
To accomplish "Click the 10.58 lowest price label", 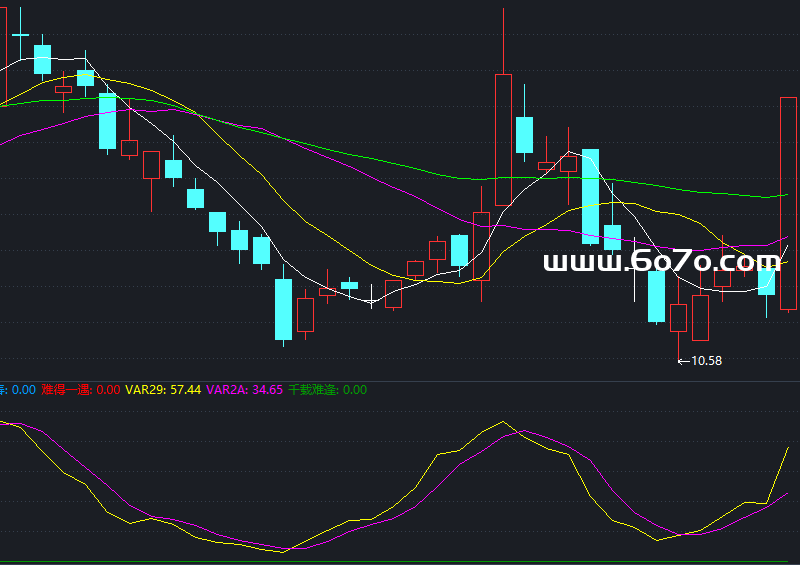I will tap(706, 361).
